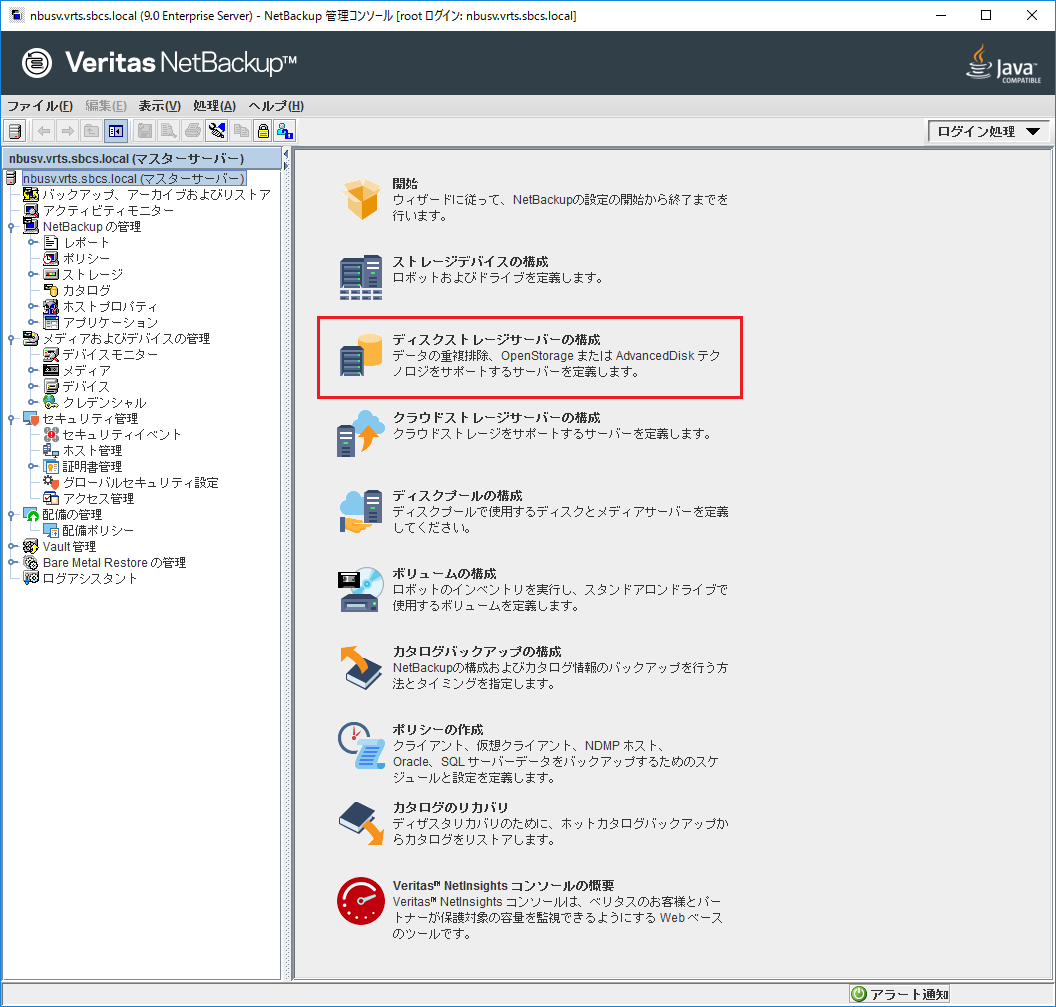The image size is (1056, 1007).
Task: Open the 表示(V) menu
Action: pyautogui.click(x=160, y=106)
